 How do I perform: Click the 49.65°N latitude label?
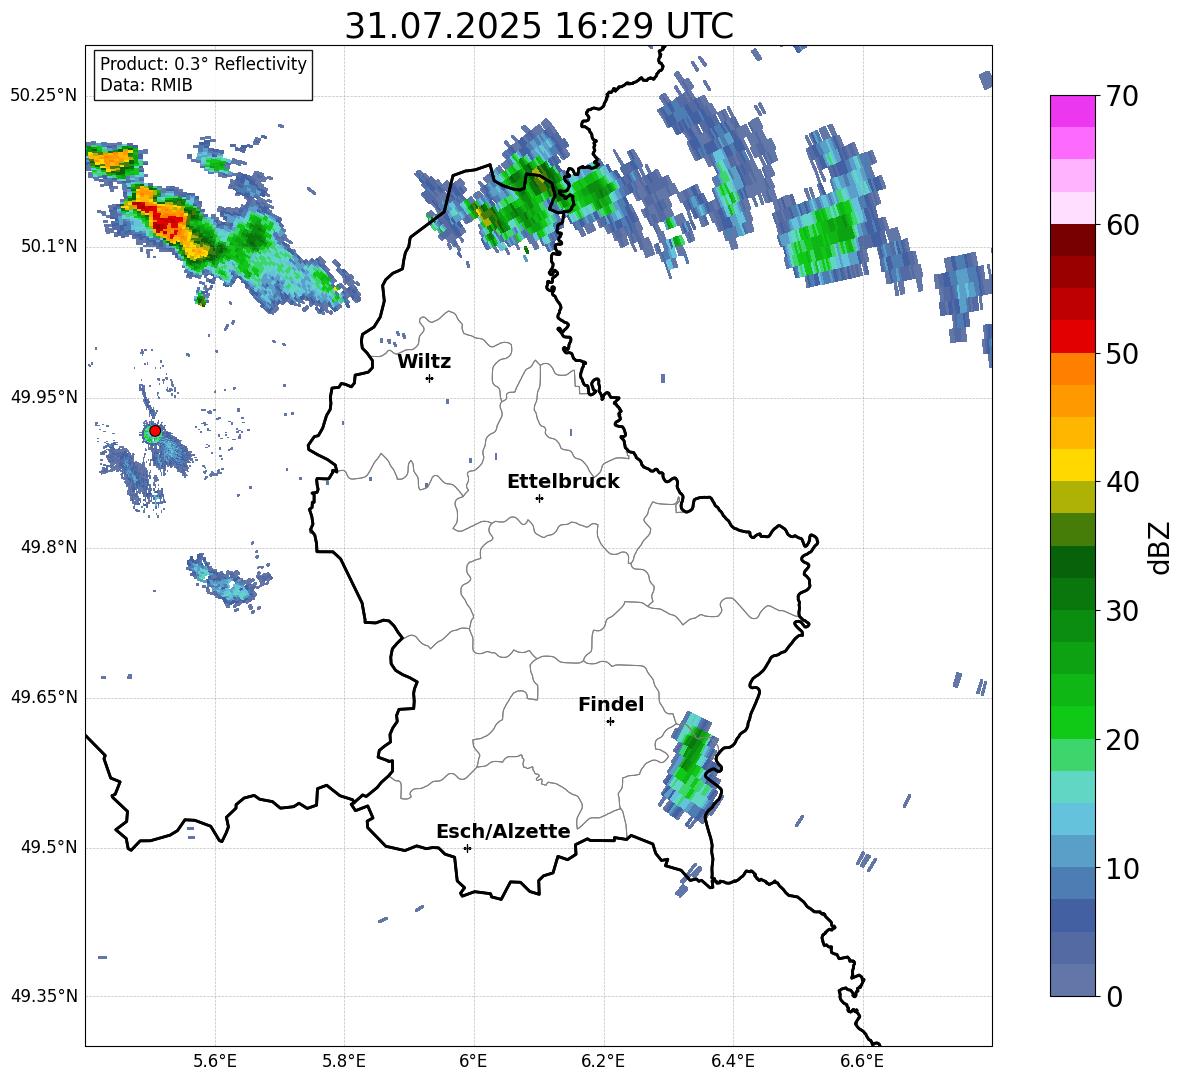coord(44,697)
